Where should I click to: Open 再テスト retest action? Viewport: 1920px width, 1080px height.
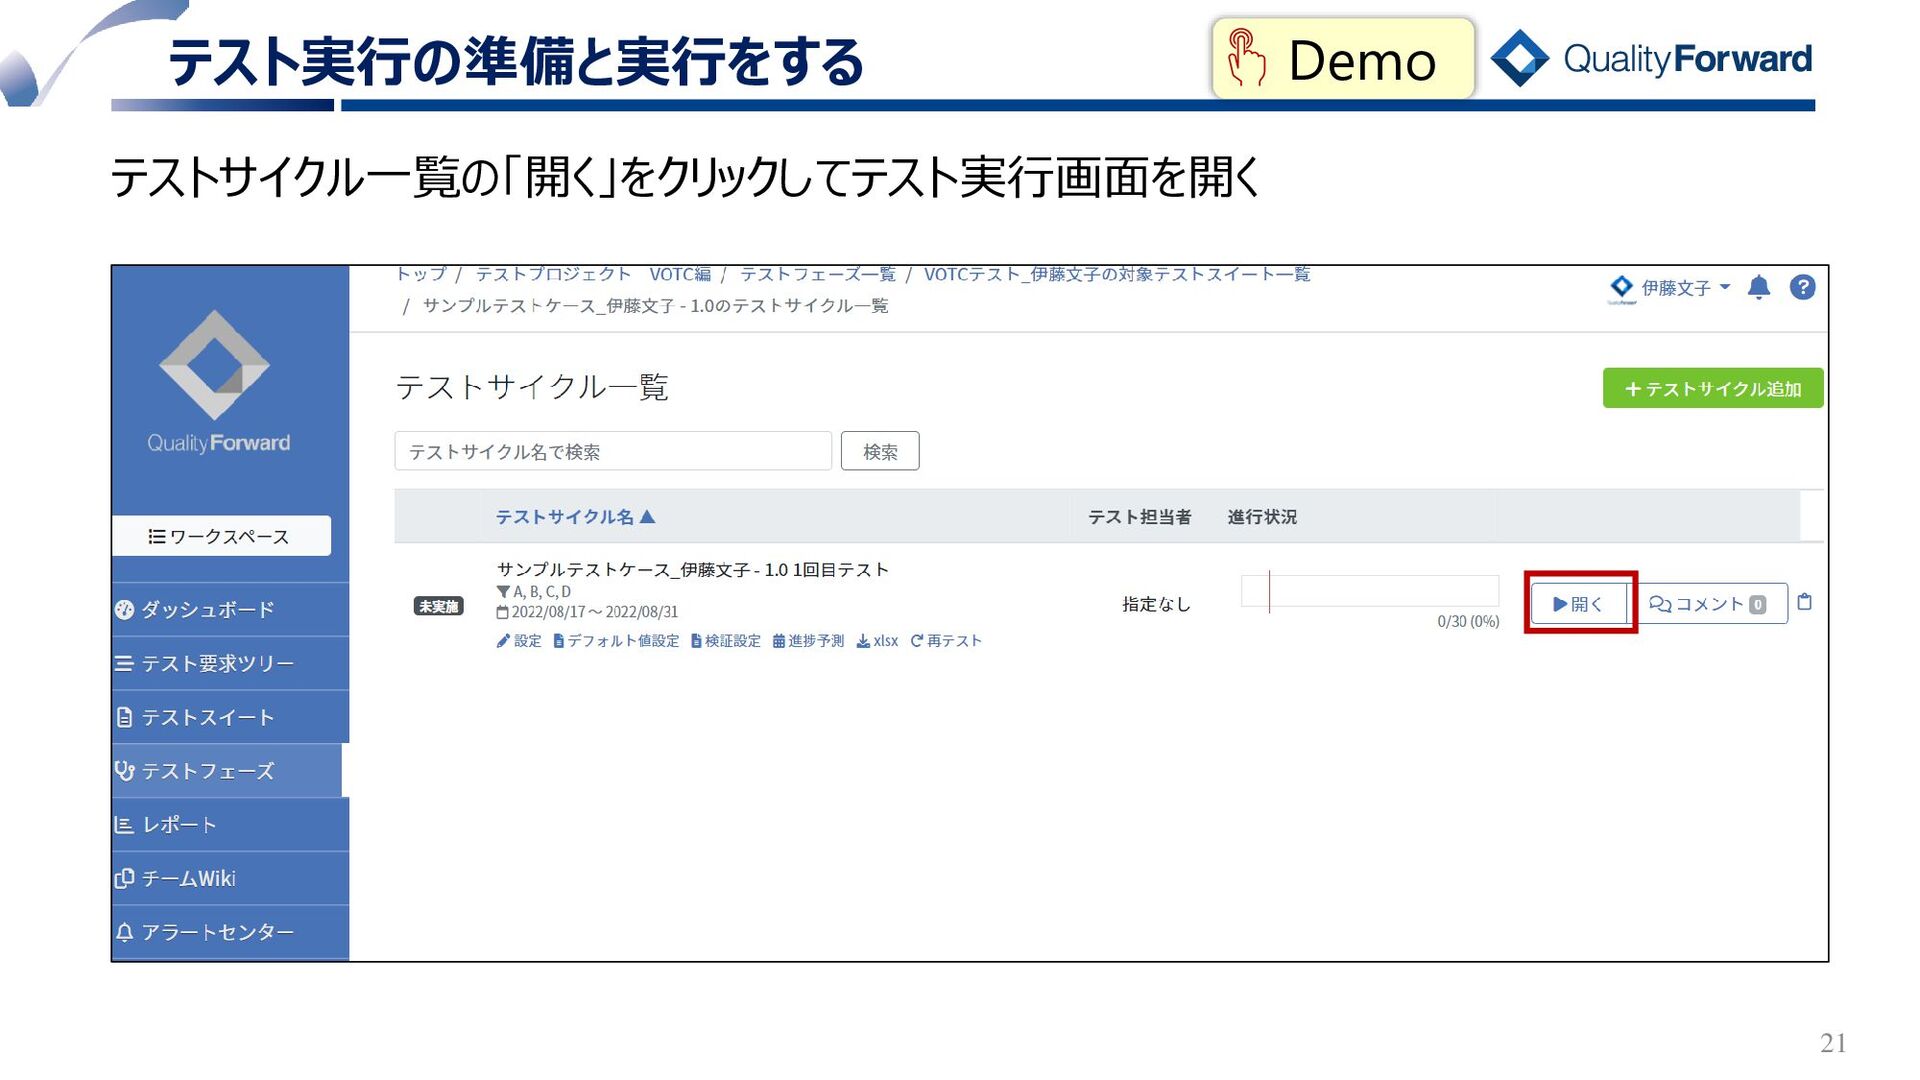[x=946, y=641]
